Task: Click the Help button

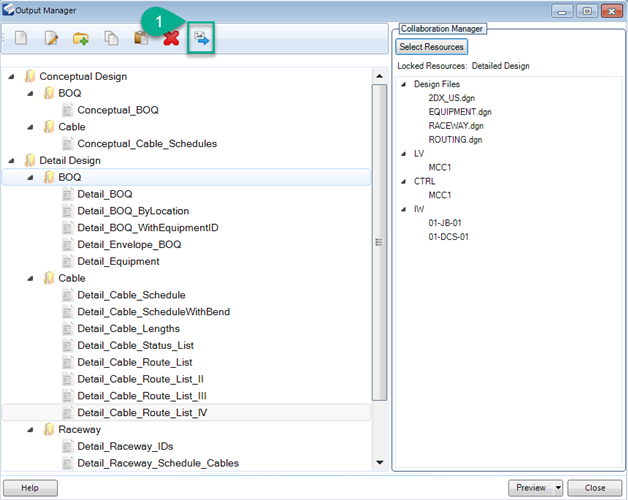Action: coord(30,488)
